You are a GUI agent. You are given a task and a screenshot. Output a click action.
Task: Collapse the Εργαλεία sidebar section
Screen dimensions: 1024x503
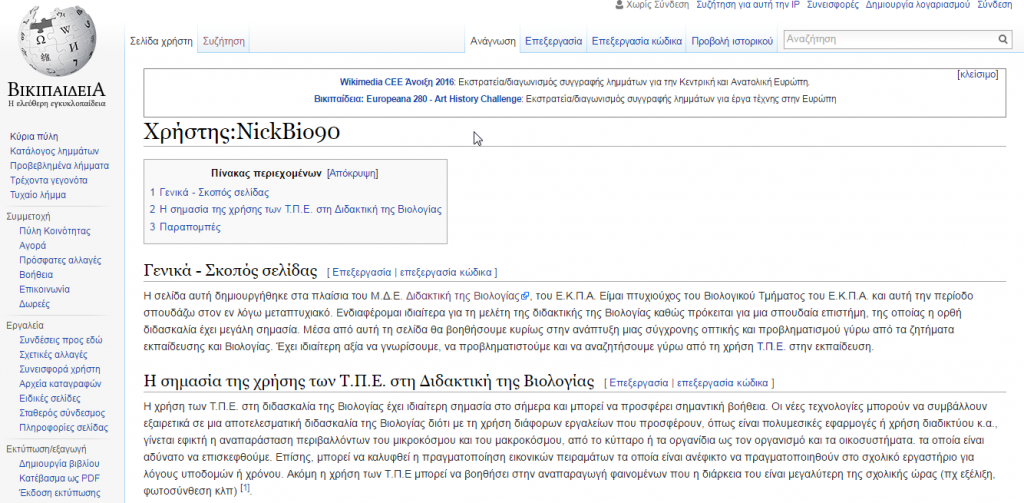click(25, 326)
